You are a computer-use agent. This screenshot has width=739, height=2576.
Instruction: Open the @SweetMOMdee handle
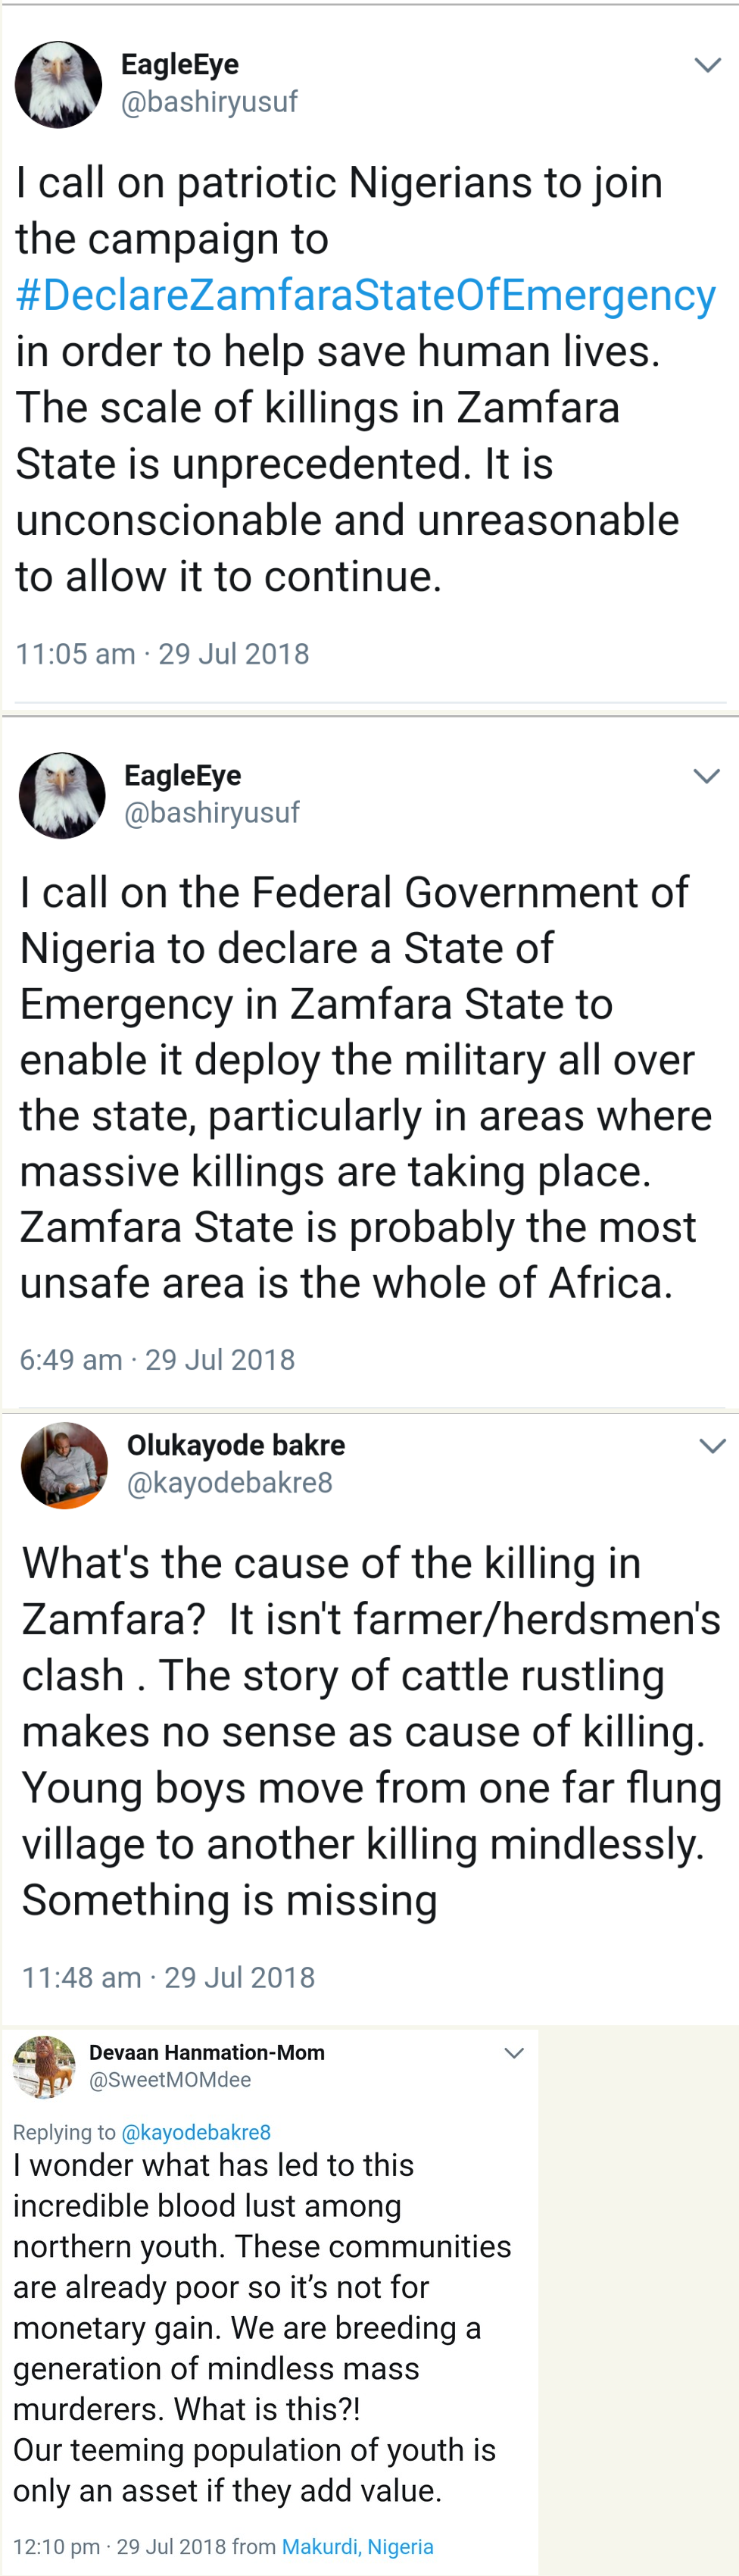[x=170, y=2079]
